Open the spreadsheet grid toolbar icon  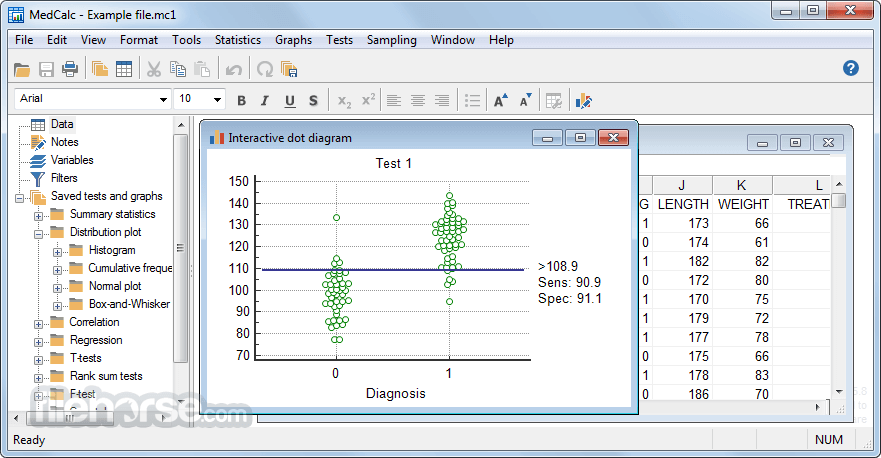point(124,69)
